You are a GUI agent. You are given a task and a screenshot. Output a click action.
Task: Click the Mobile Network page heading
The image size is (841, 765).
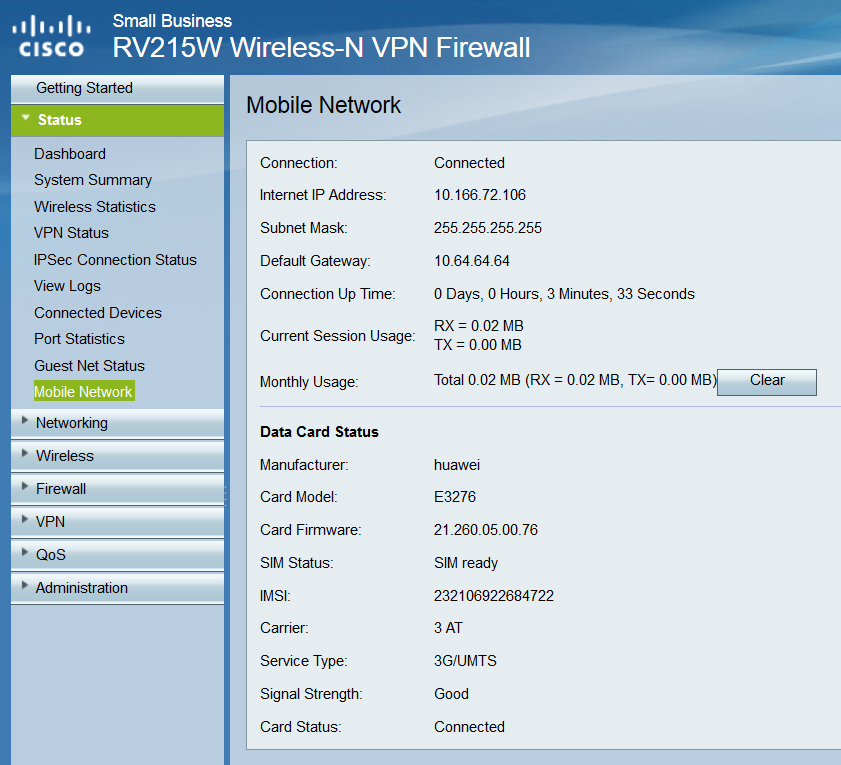pos(323,105)
